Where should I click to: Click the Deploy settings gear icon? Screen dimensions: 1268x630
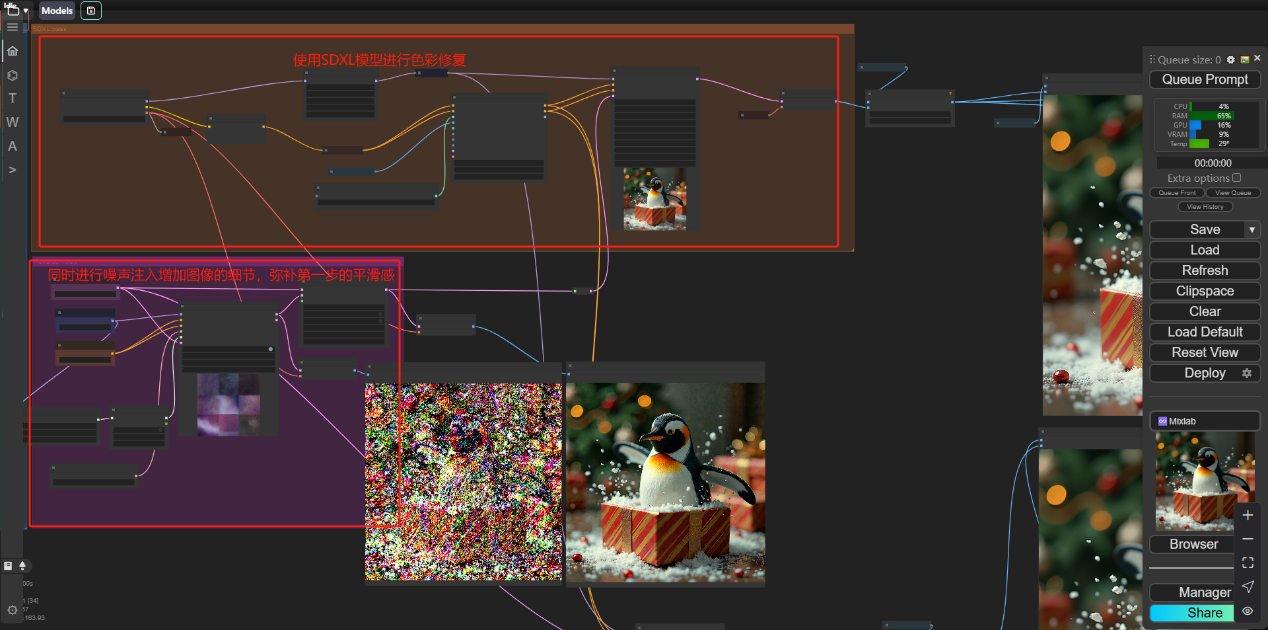click(1246, 373)
